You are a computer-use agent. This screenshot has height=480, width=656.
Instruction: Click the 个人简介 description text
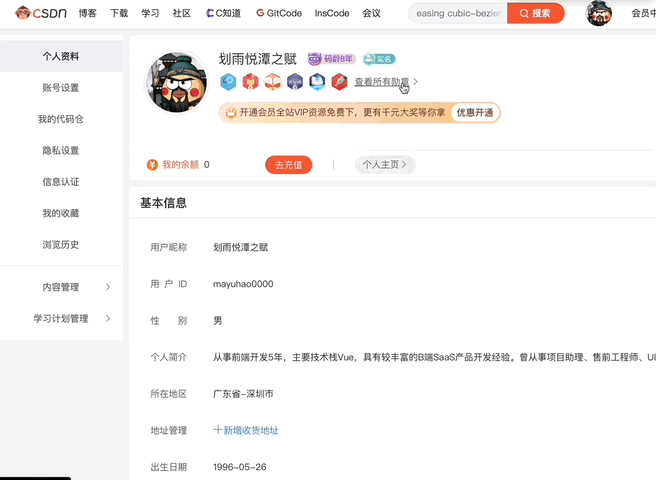coord(434,357)
